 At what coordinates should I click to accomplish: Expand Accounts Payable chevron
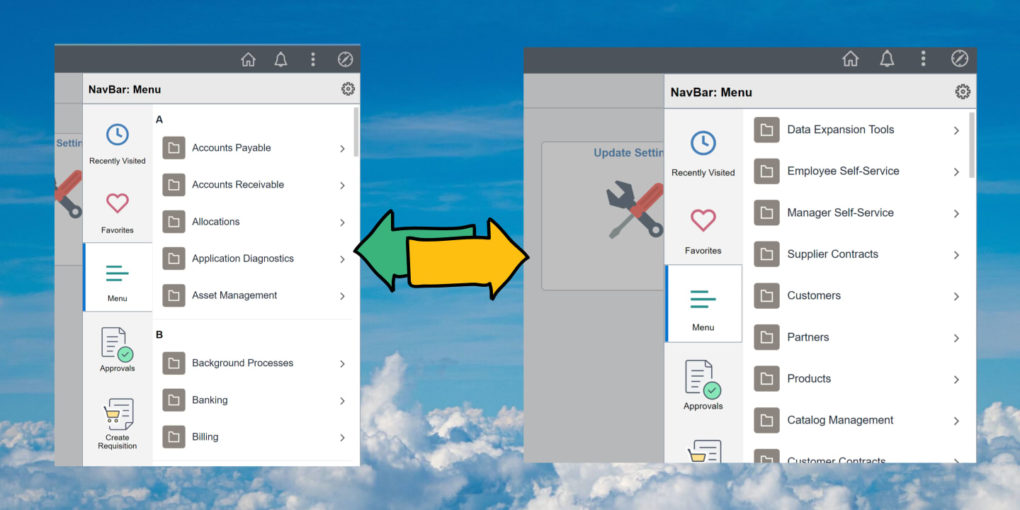pyautogui.click(x=342, y=149)
